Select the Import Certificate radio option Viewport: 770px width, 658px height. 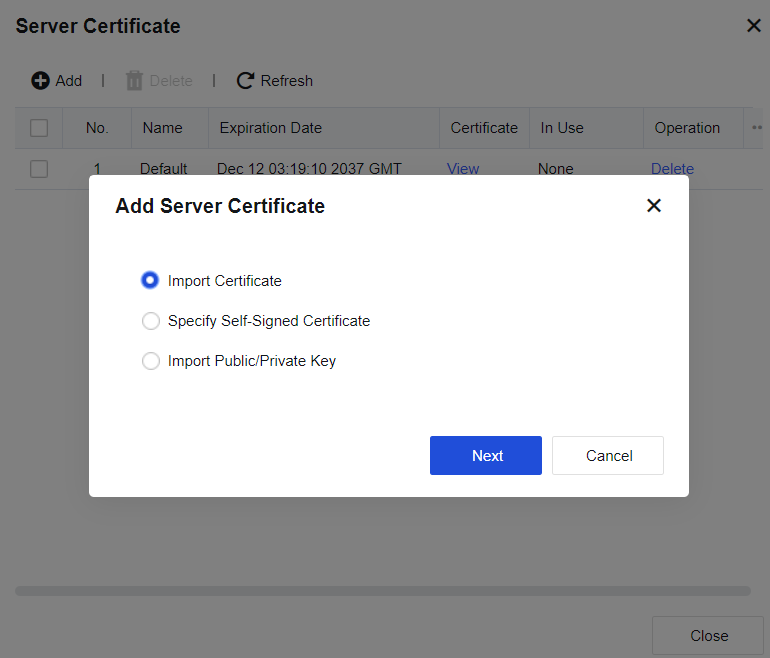(150, 280)
